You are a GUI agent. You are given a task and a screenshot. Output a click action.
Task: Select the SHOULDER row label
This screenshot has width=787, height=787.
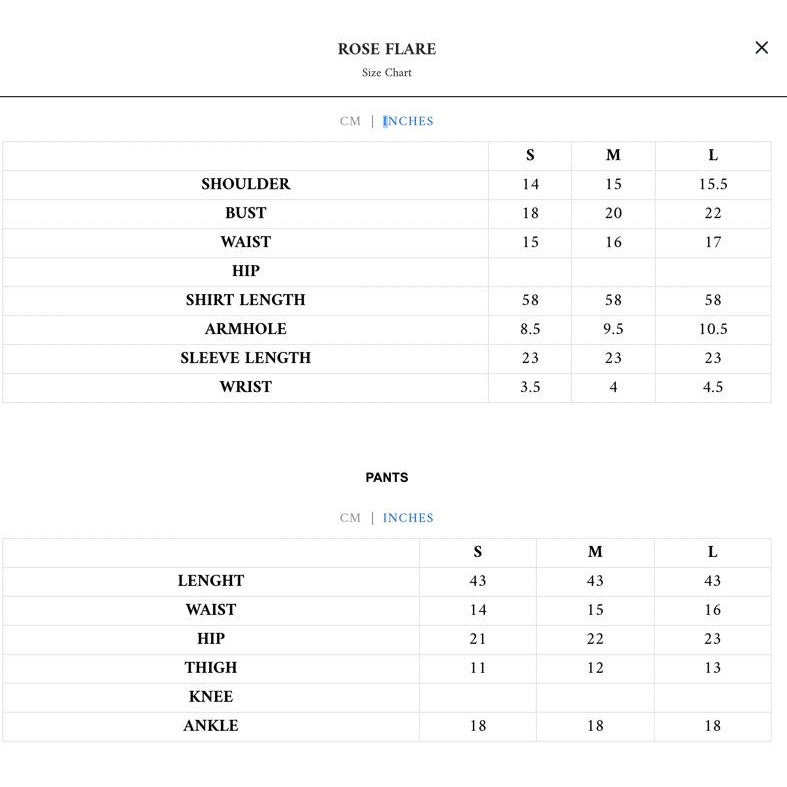(245, 184)
